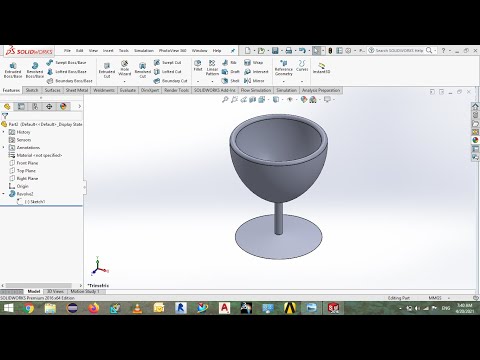Open the Reference Geometry tool
The height and width of the screenshot is (360, 480).
(x=284, y=68)
